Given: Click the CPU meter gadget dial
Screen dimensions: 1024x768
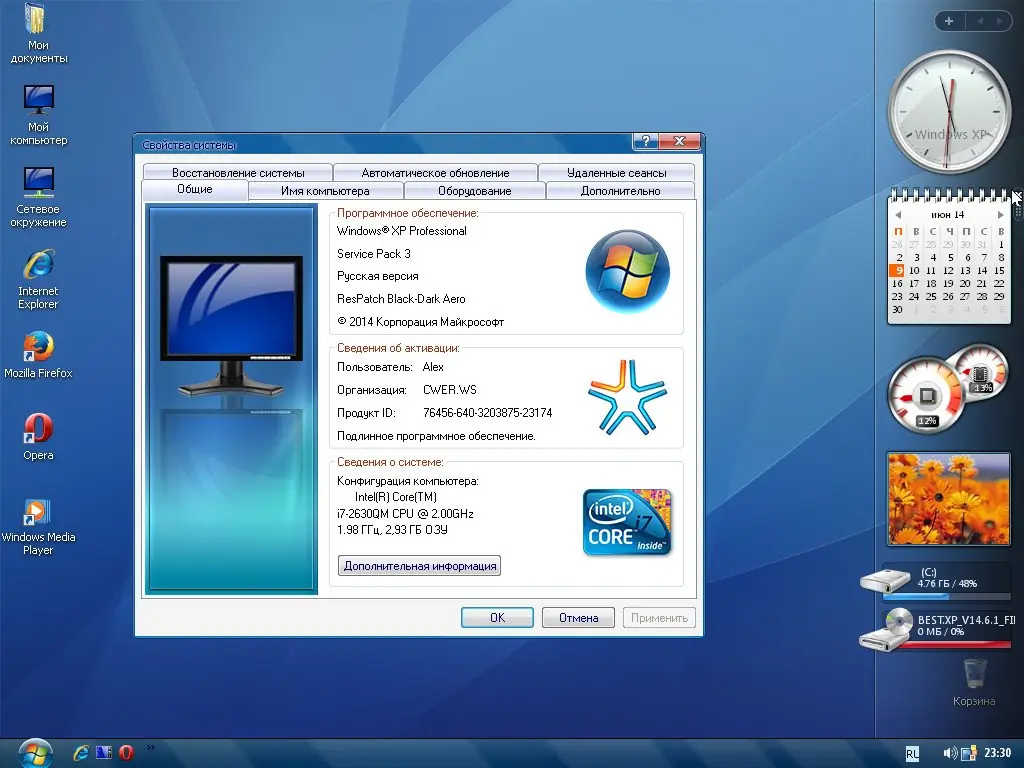Looking at the screenshot, I should (x=926, y=395).
